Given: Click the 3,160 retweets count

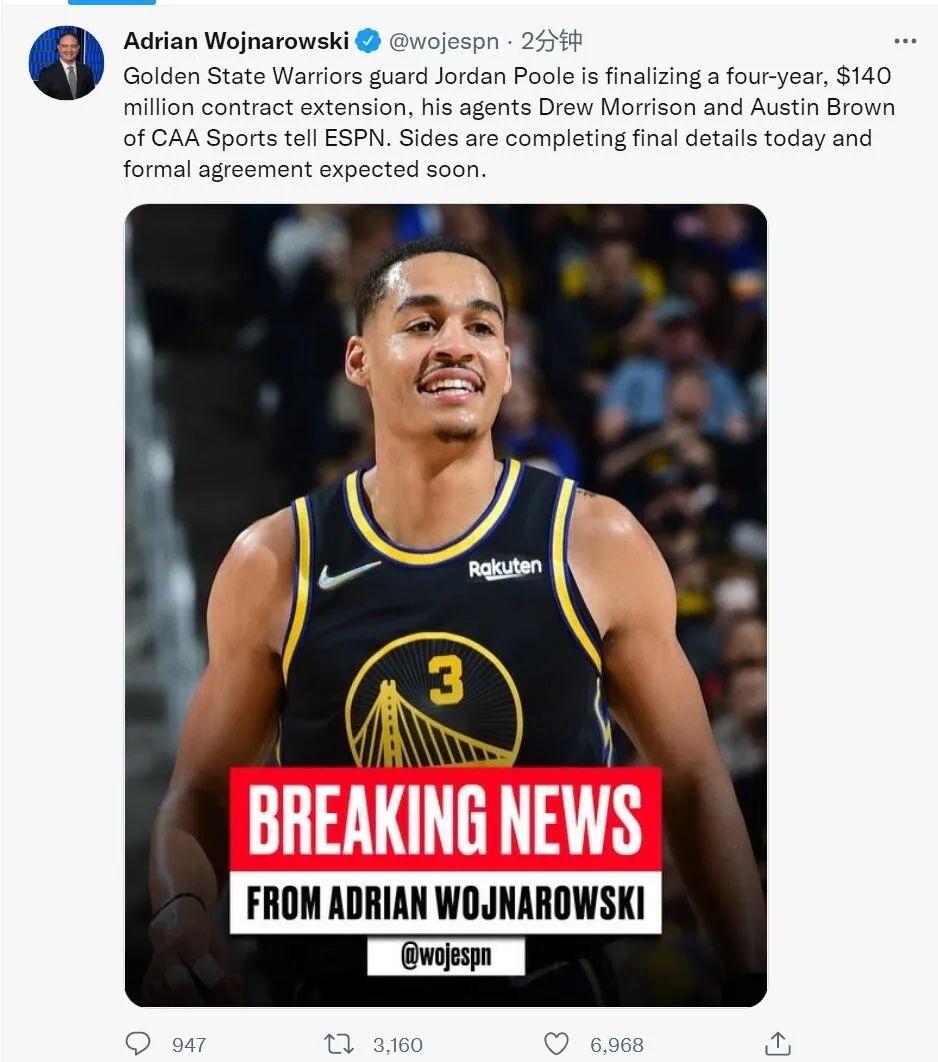Looking at the screenshot, I should (x=398, y=1044).
